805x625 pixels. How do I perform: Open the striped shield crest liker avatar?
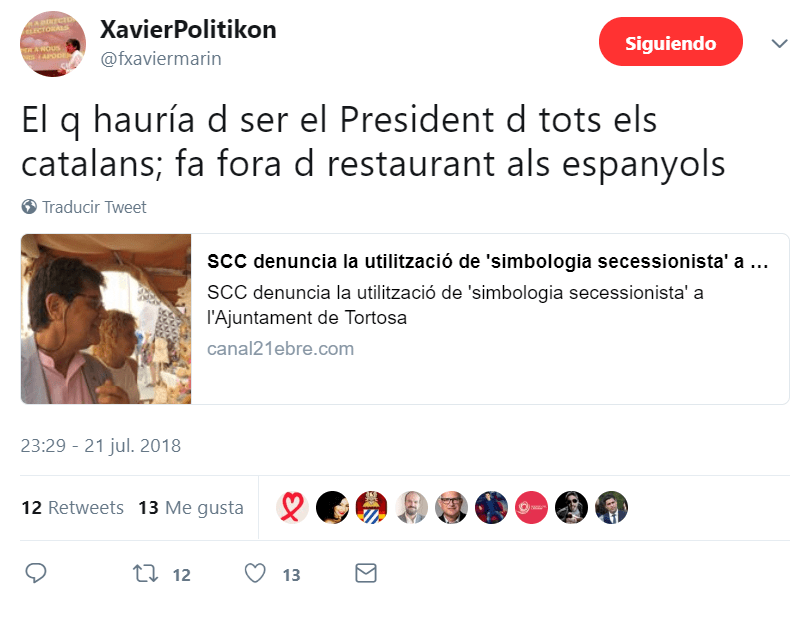coord(372,507)
